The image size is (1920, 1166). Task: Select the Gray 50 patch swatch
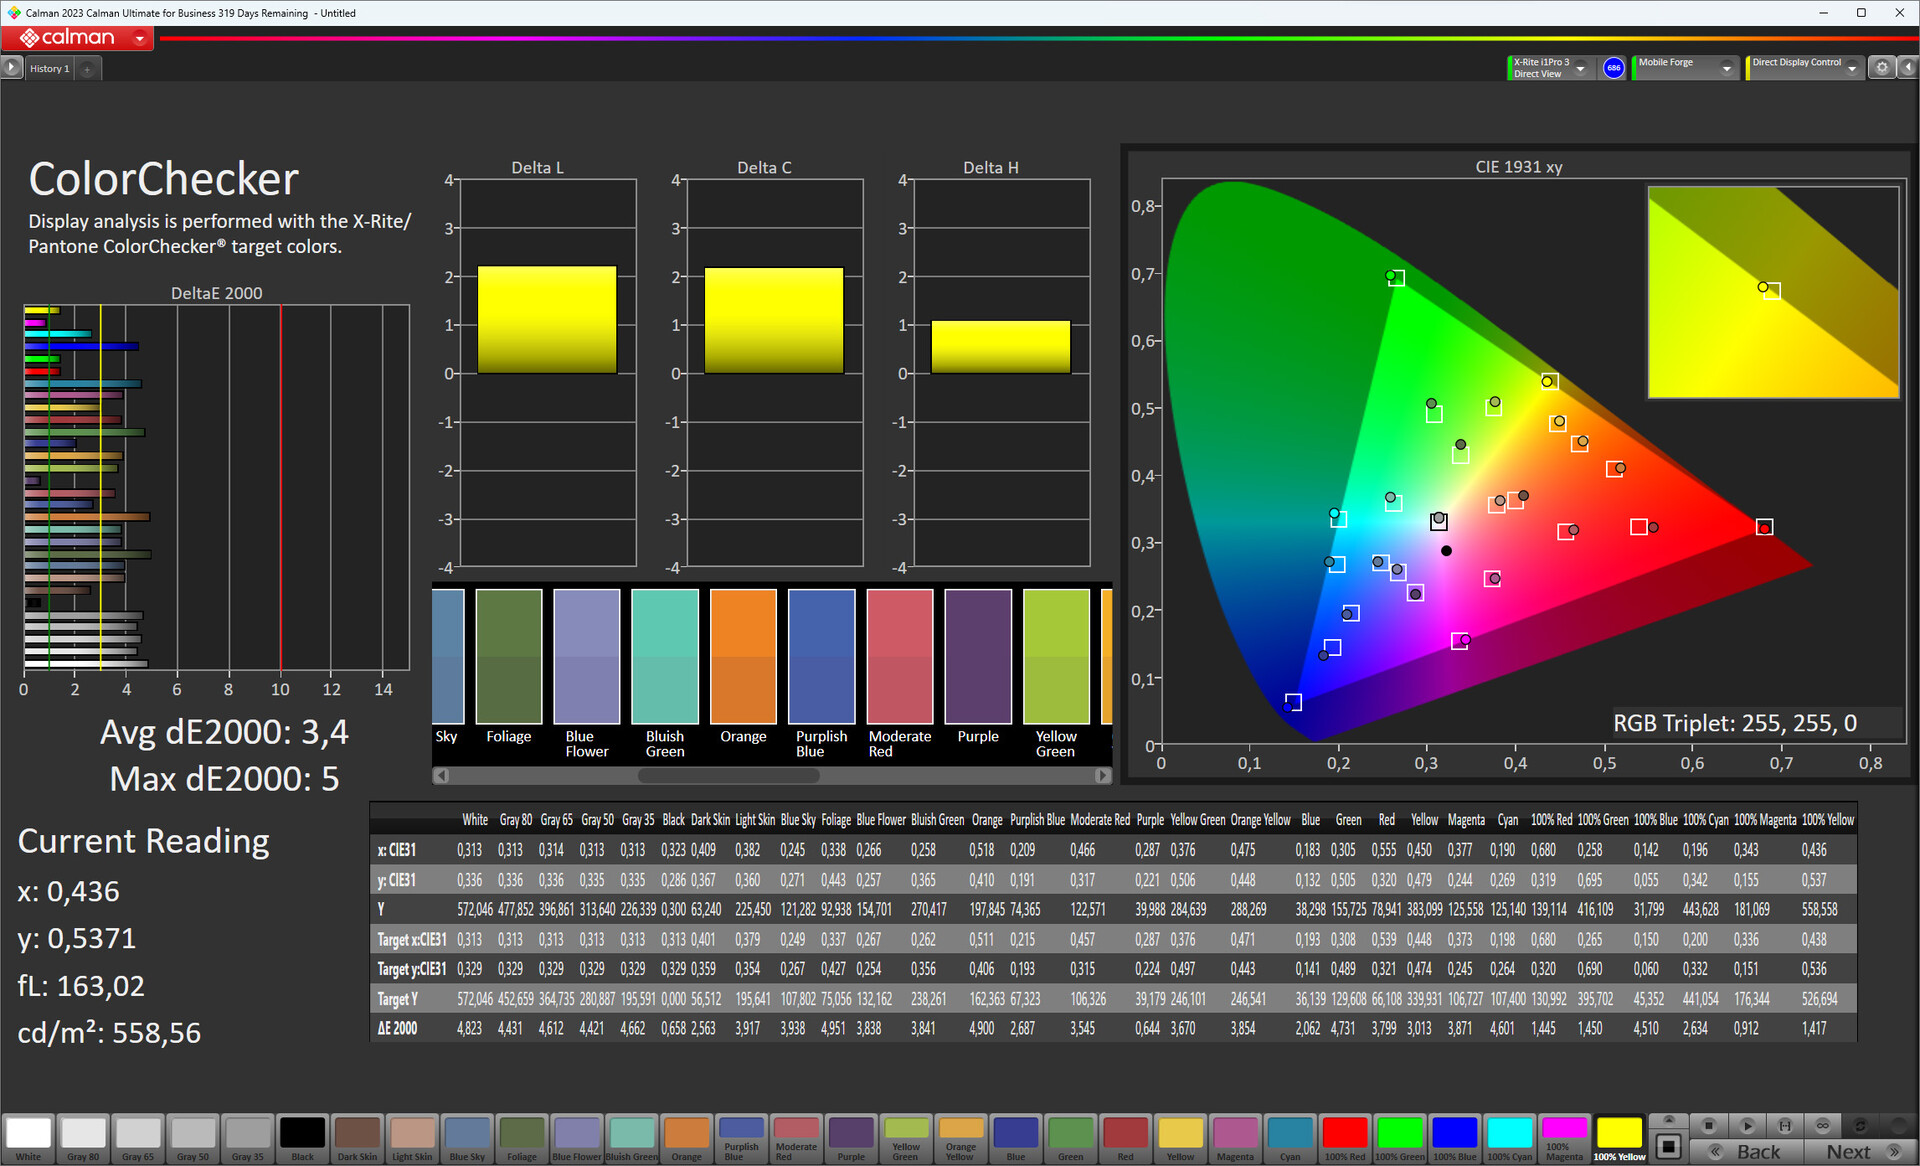(x=193, y=1139)
